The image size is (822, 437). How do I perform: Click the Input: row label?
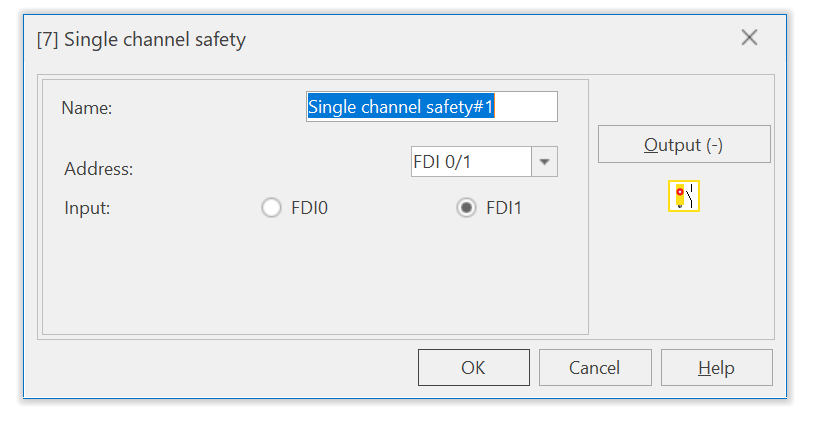(87, 208)
